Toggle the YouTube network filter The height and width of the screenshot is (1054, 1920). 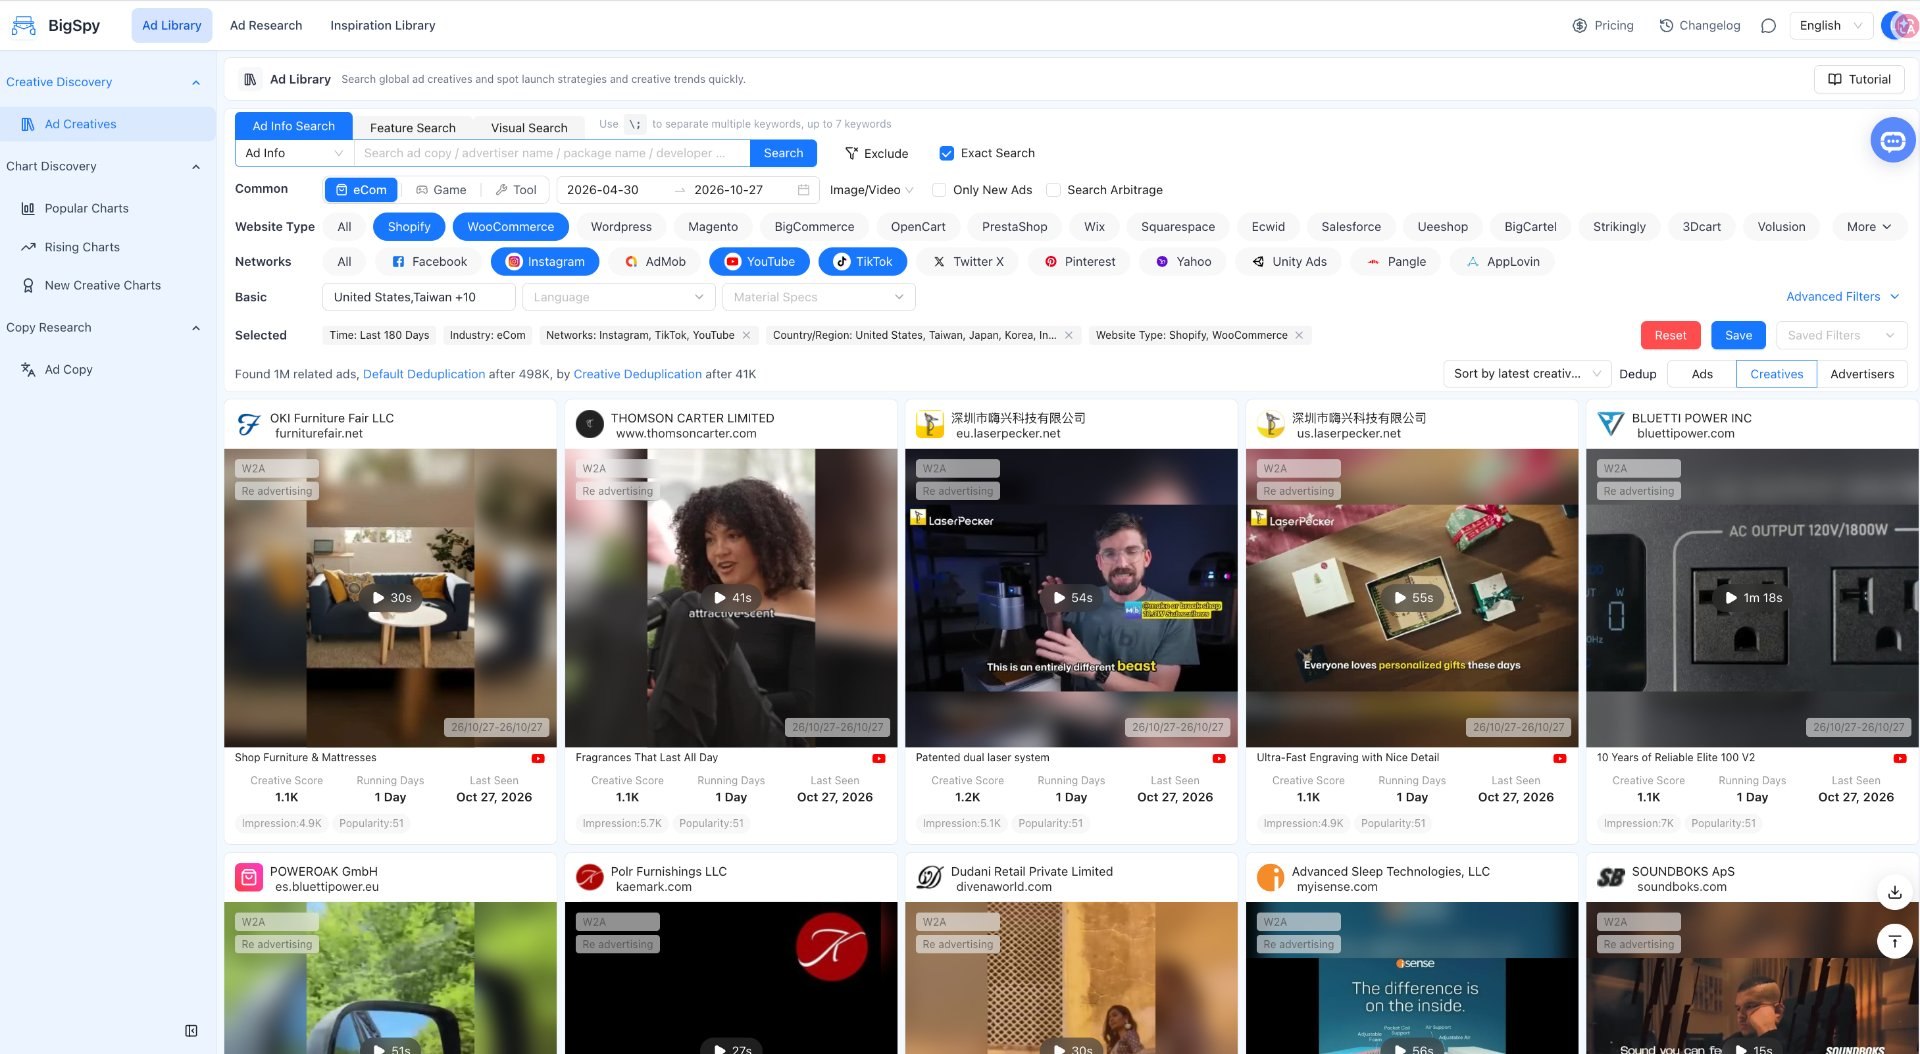(x=759, y=262)
